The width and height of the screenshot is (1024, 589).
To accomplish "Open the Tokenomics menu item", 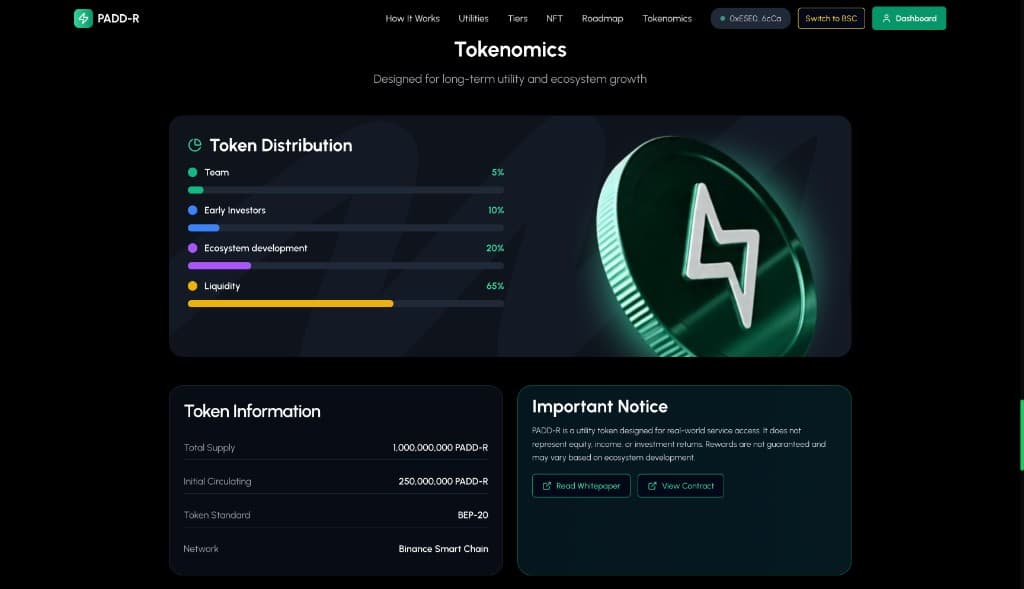I will point(668,18).
